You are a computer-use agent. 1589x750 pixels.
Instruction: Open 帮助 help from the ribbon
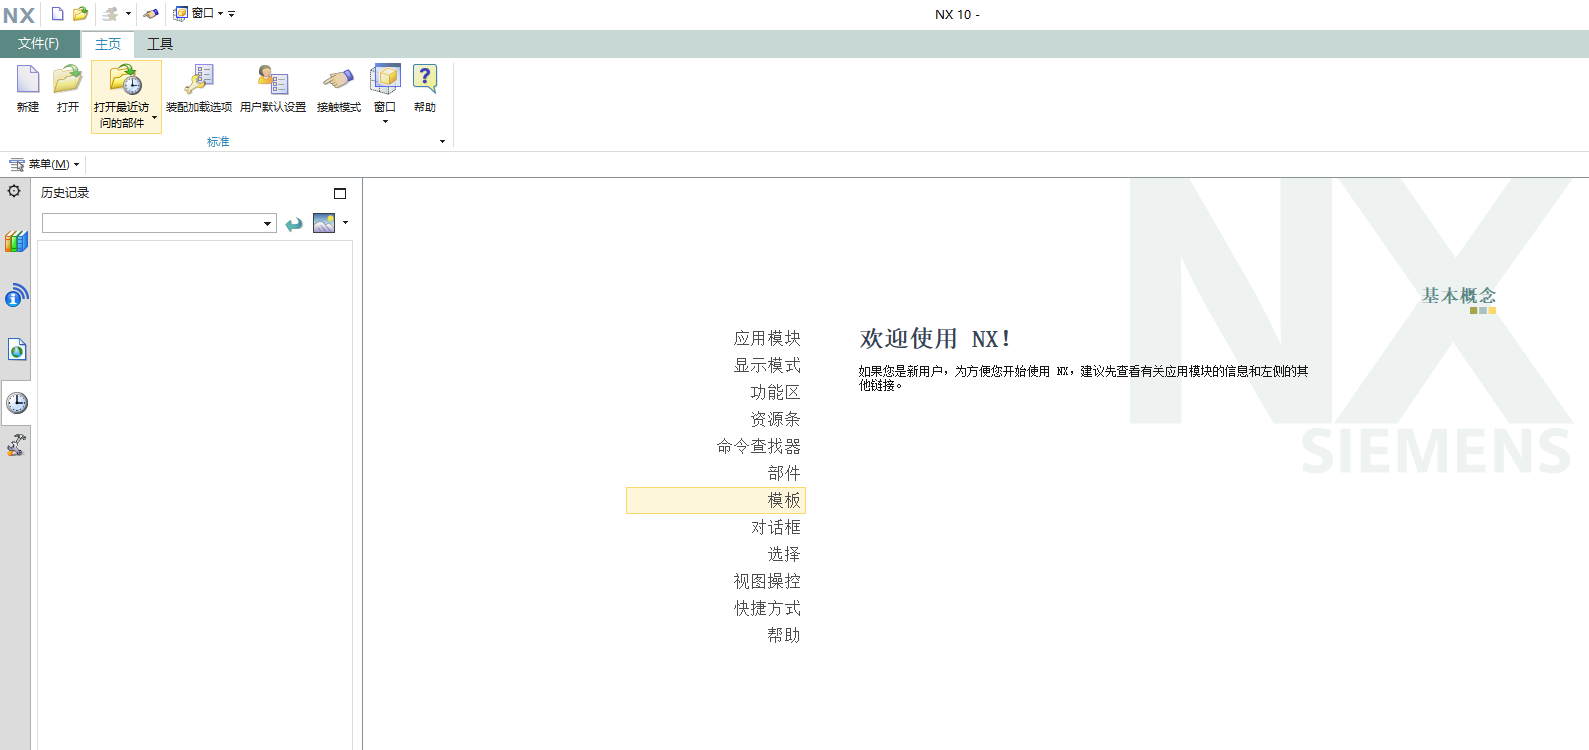coord(425,89)
